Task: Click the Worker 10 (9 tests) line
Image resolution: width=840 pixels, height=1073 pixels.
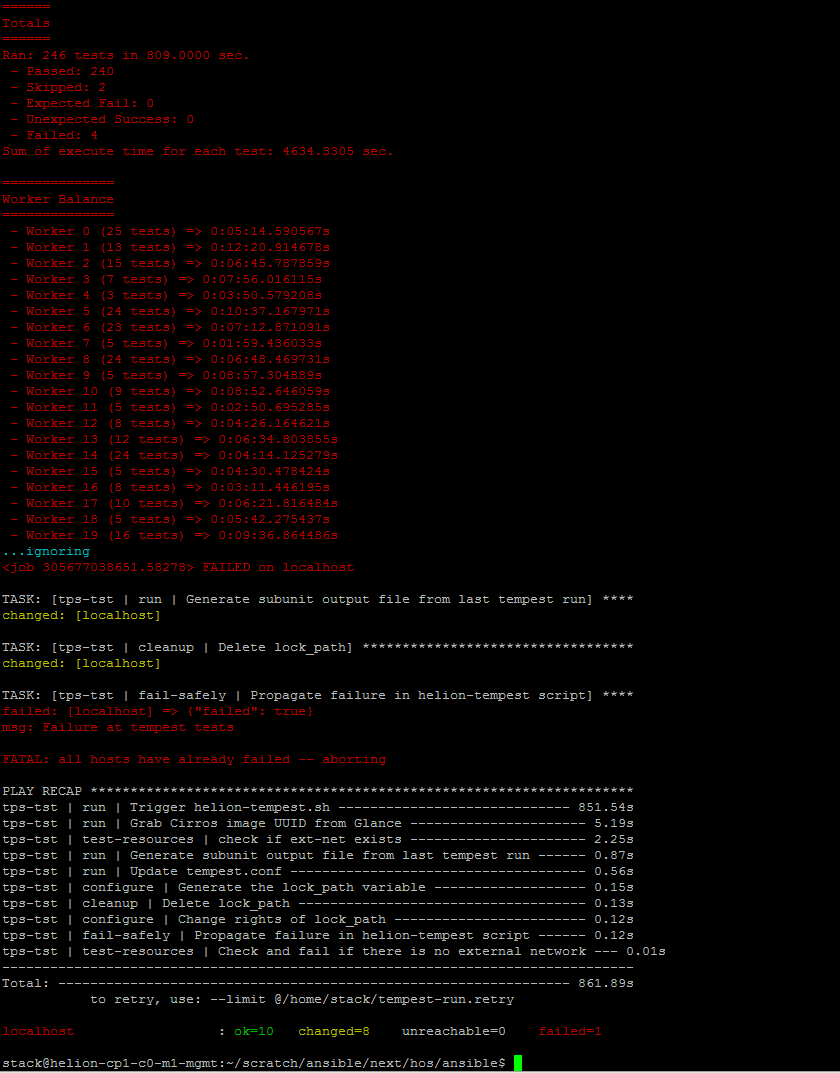Action: tap(170, 391)
